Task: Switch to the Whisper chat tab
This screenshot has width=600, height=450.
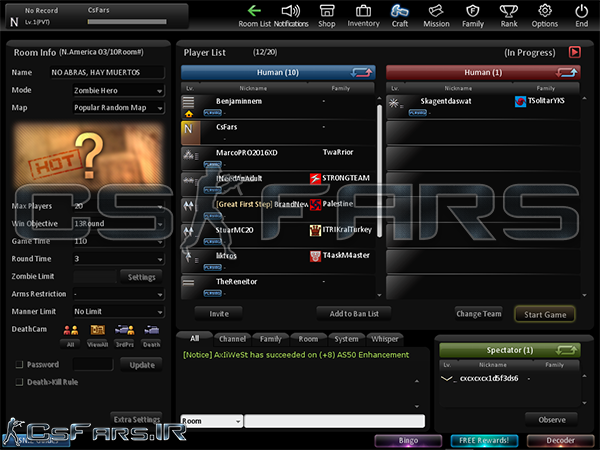Action: click(x=385, y=339)
